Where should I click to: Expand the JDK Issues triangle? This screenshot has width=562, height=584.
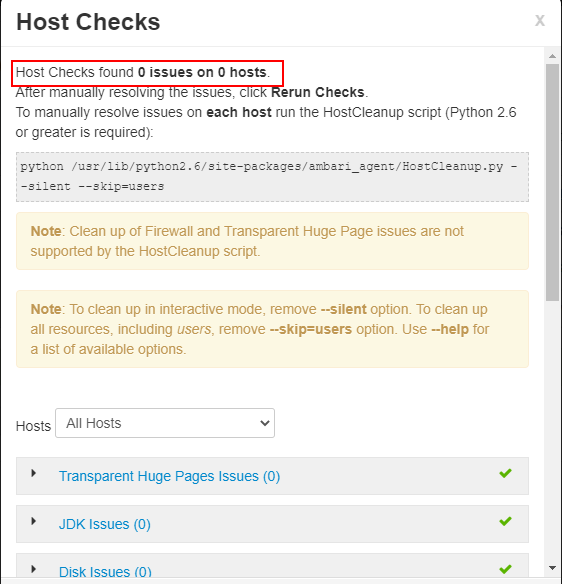pyautogui.click(x=34, y=521)
